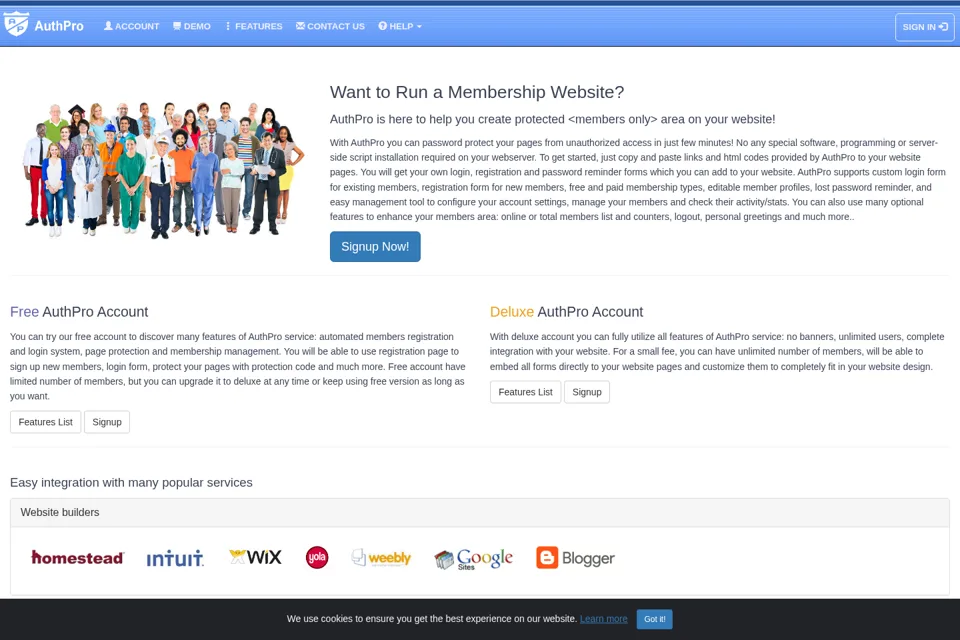Click the Signup Now! button
Viewport: 960px width, 640px height.
pos(375,246)
